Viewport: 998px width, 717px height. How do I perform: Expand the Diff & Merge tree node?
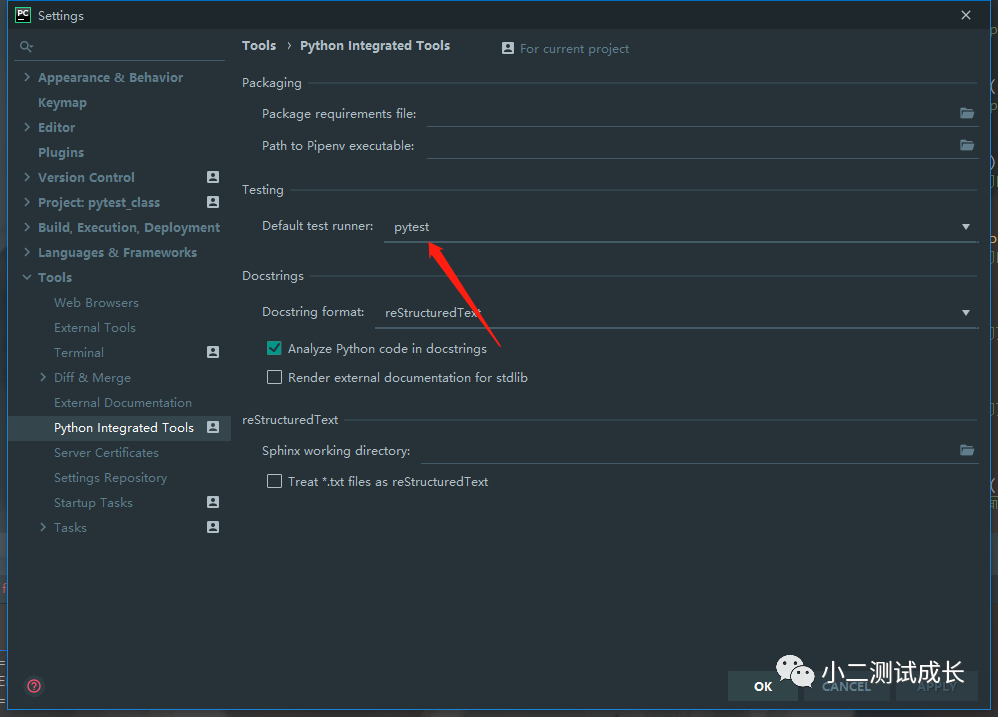click(43, 377)
